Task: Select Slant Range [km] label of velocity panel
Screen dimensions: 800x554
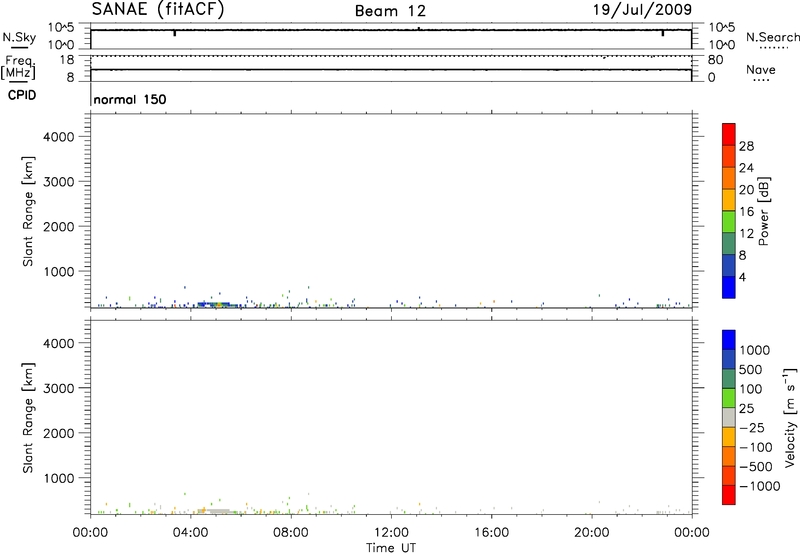Action: click(28, 418)
